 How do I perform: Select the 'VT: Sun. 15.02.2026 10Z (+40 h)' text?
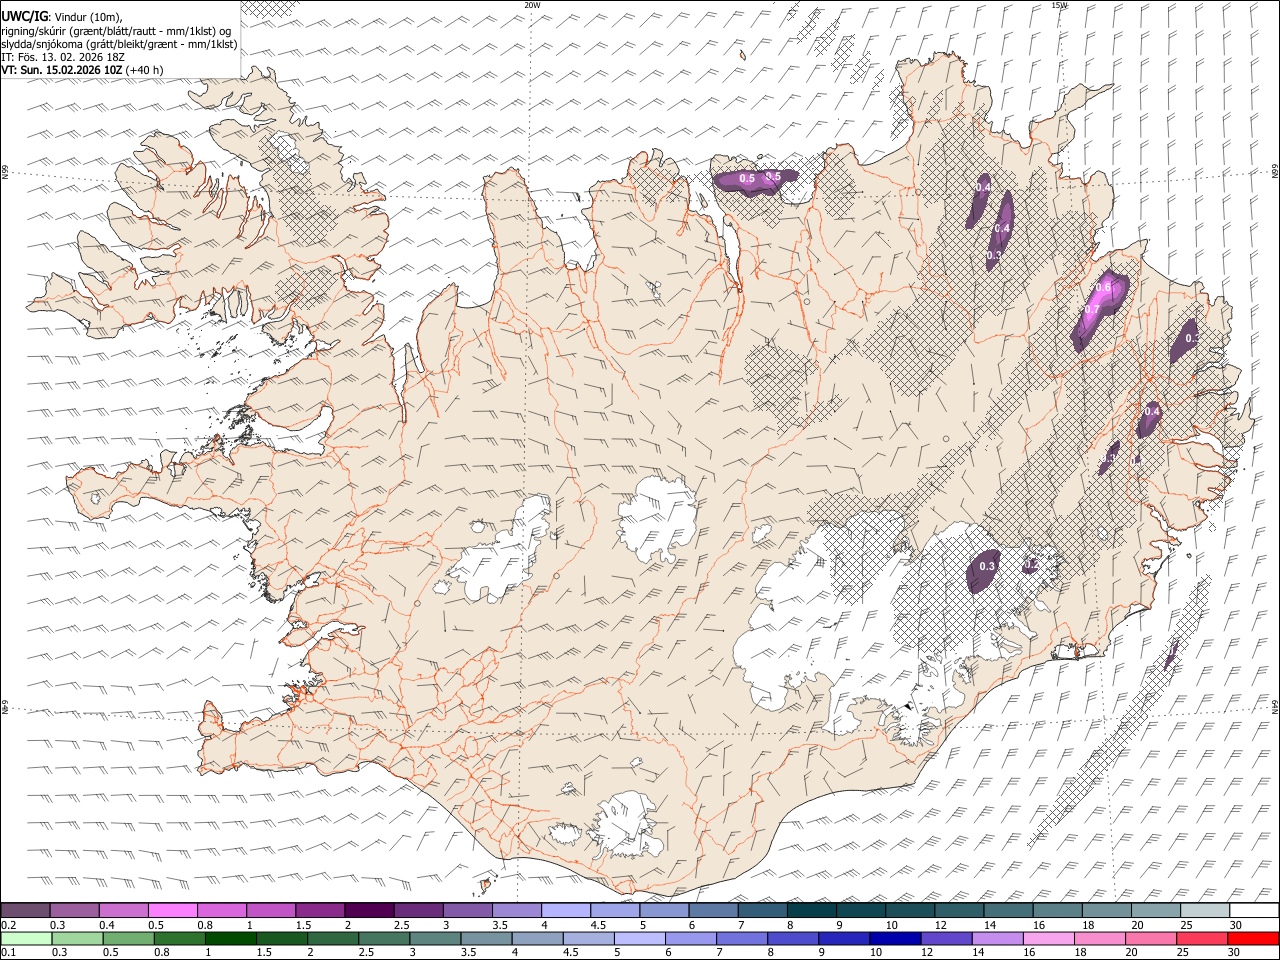pos(82,70)
